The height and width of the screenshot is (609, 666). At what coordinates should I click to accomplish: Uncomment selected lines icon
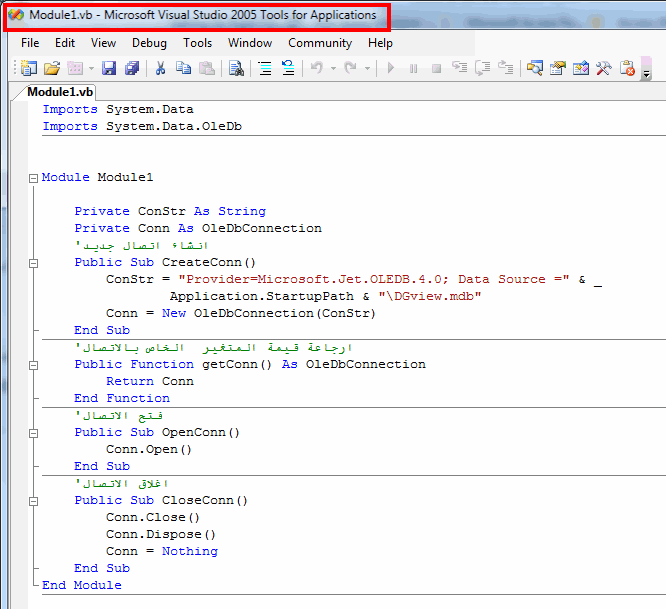point(288,68)
